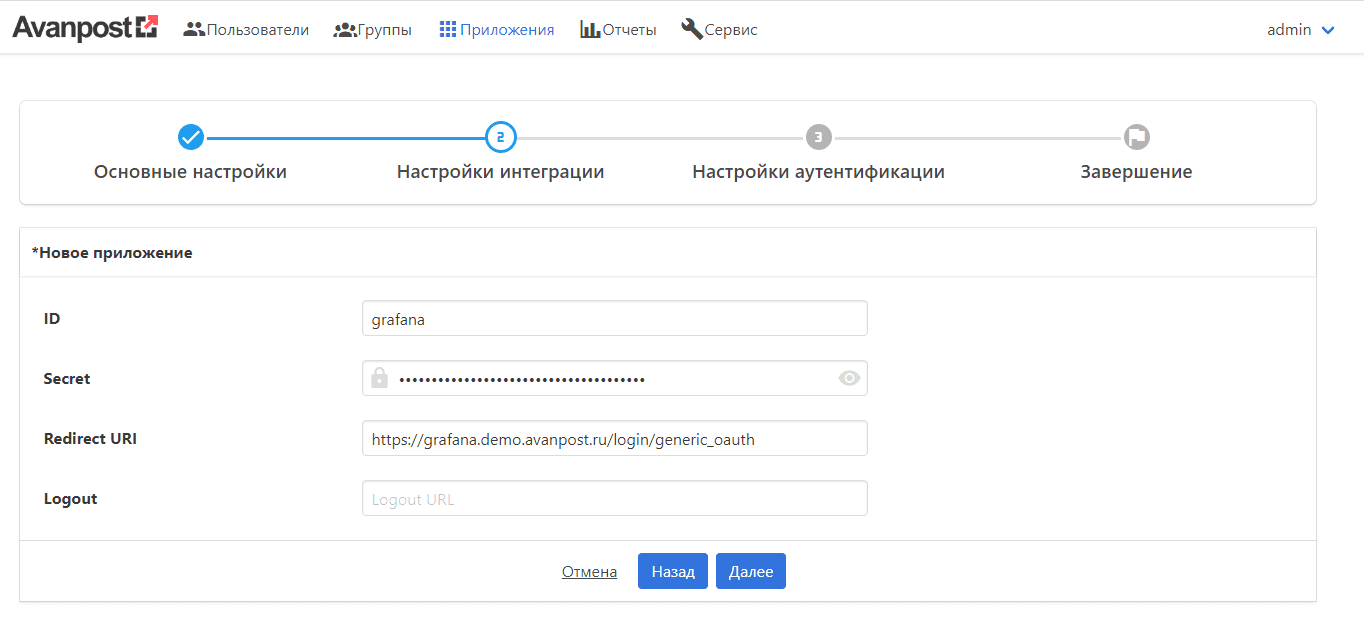Click the Users people icon
The width and height of the screenshot is (1364, 629).
tap(194, 30)
